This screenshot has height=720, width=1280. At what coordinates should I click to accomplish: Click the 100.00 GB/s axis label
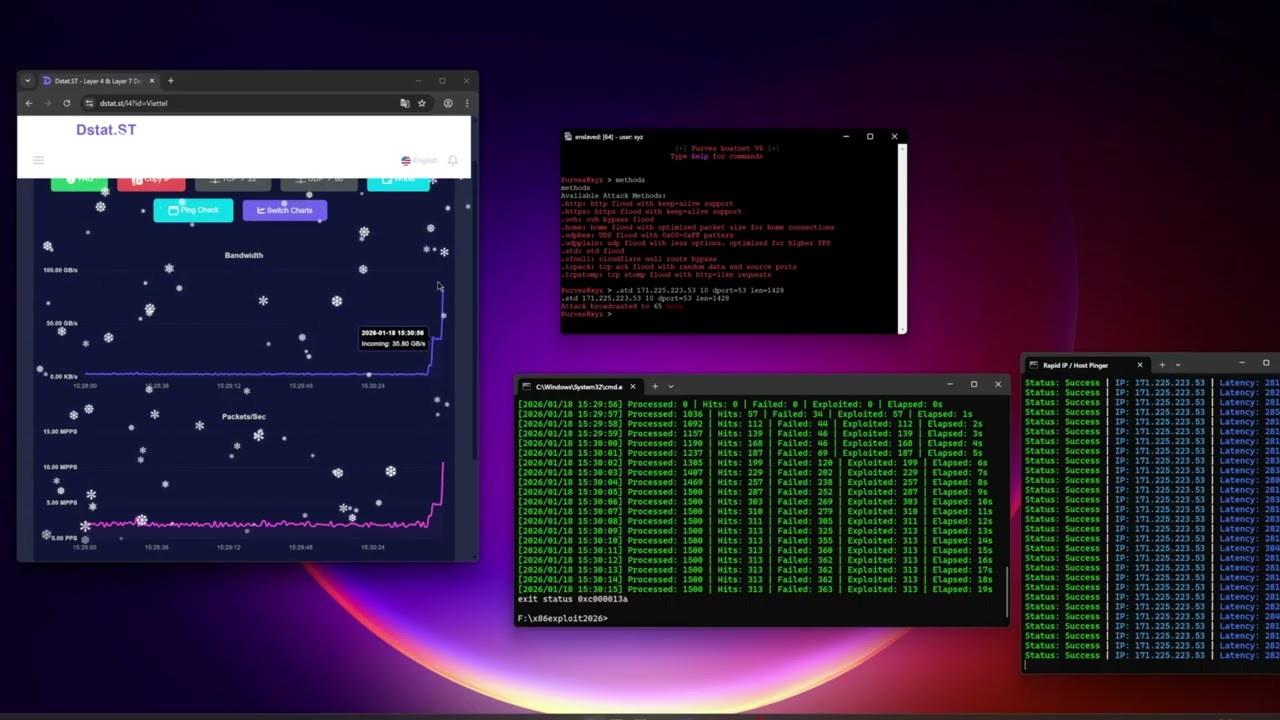(60, 270)
